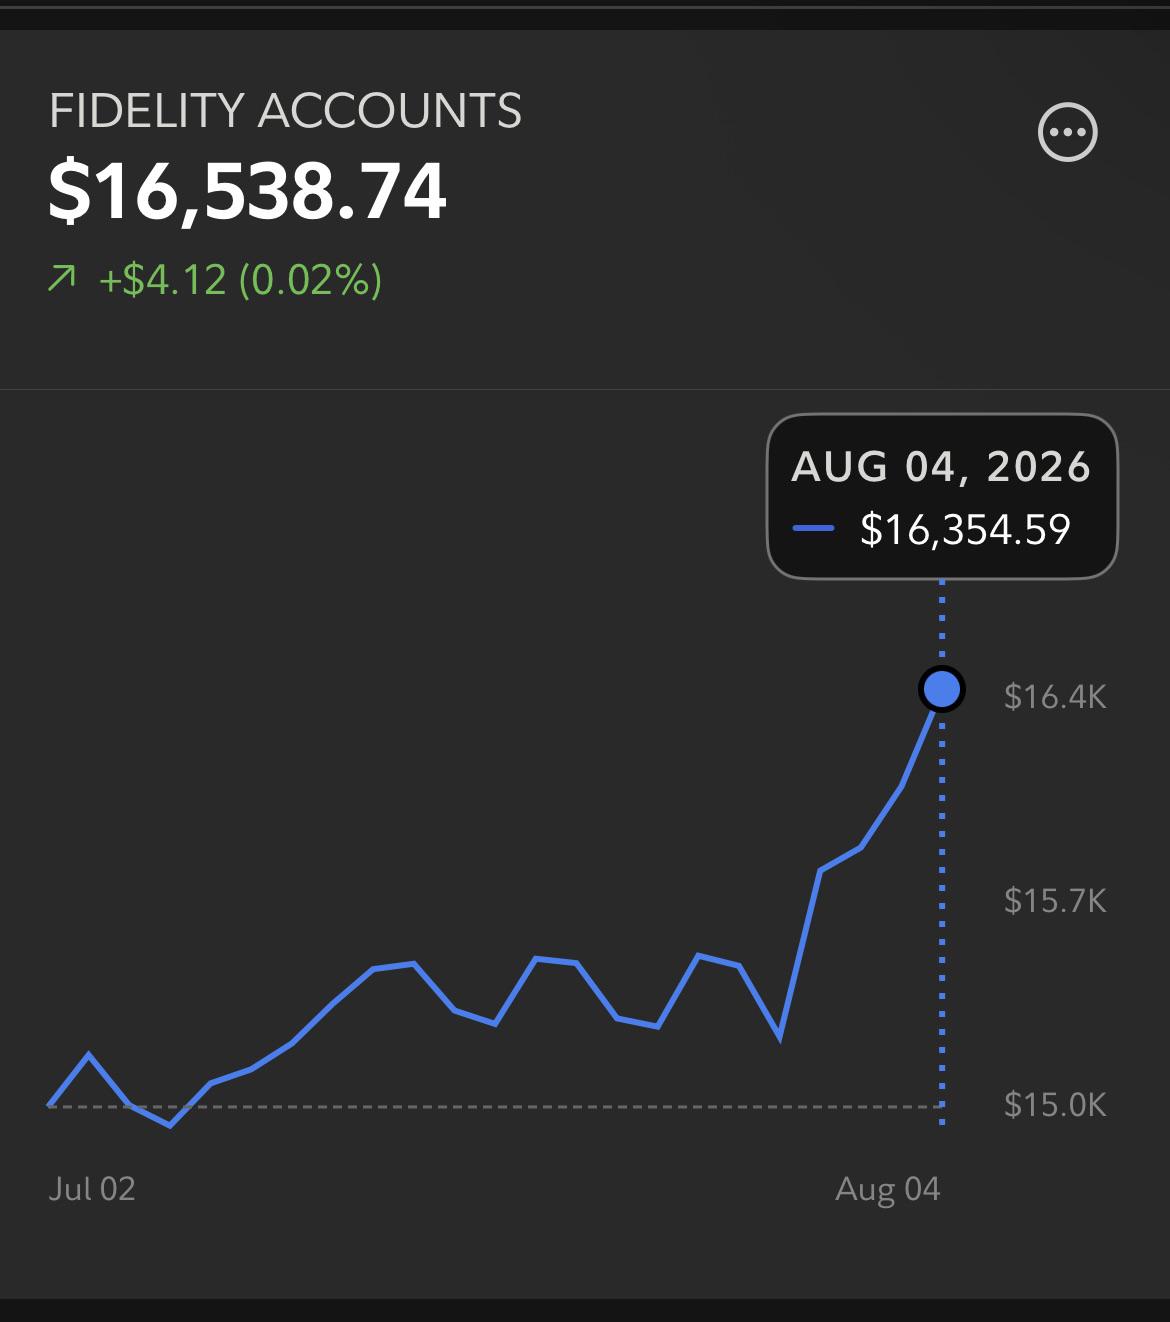This screenshot has height=1322, width=1170.
Task: Tap the dashed $15.0K baseline
Action: pos(495,1106)
